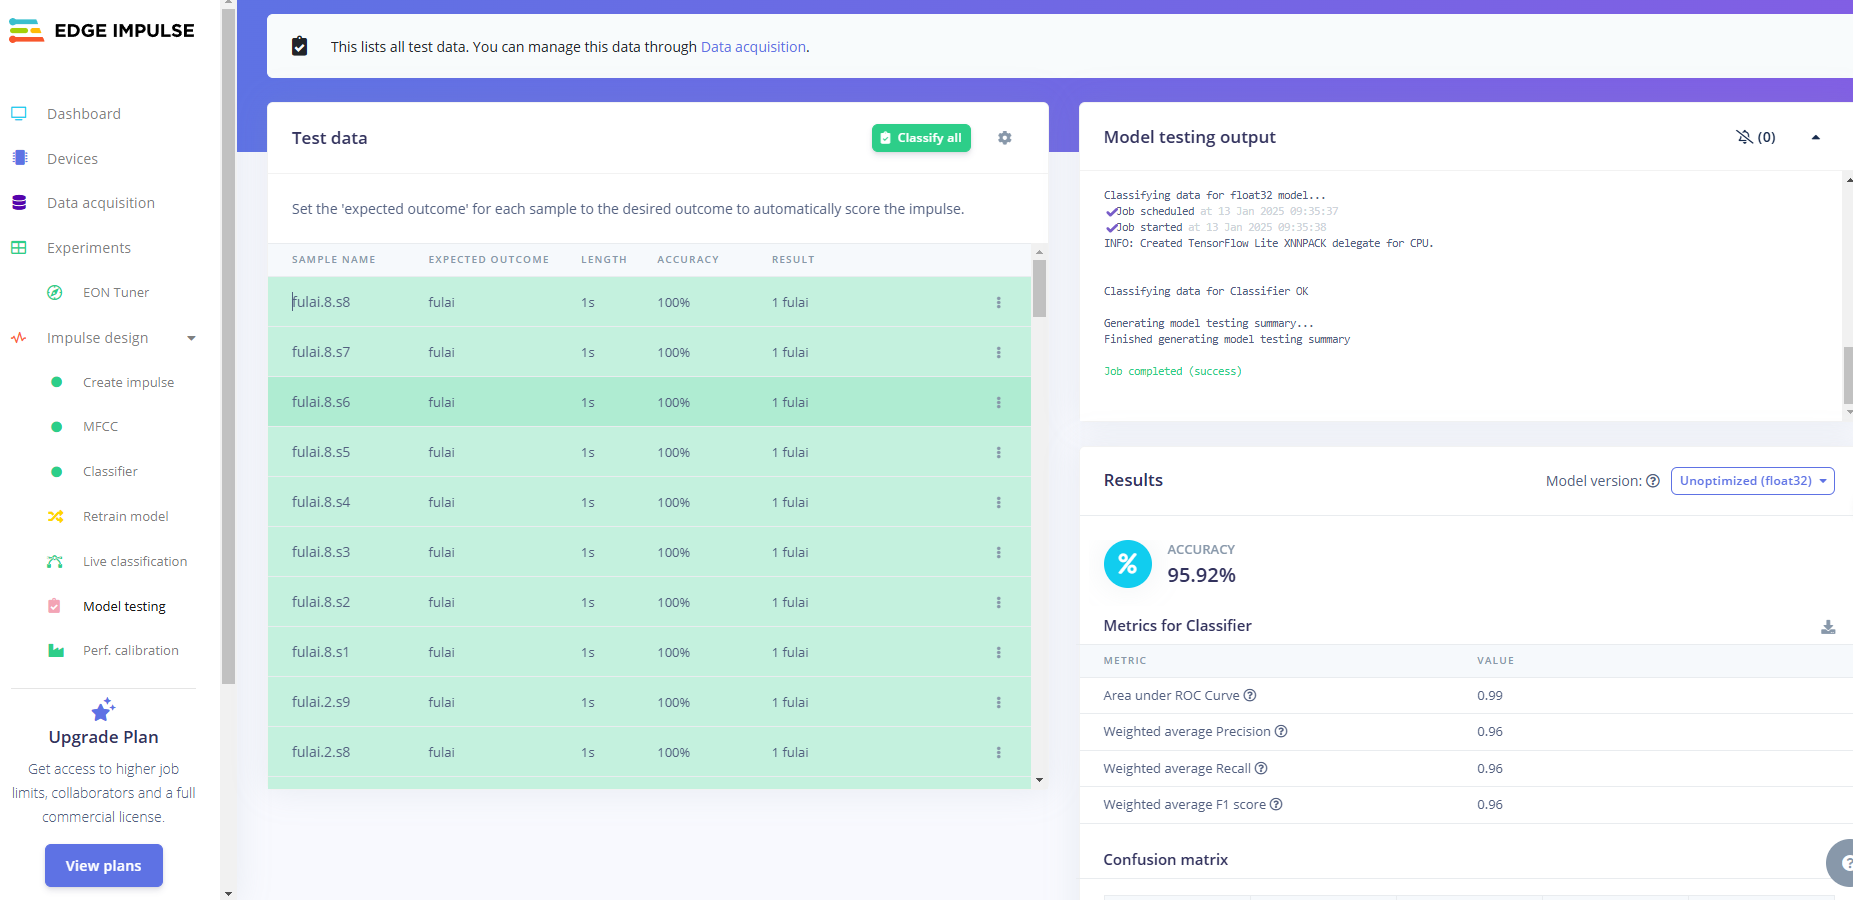Open the Live classification page
The width and height of the screenshot is (1853, 900).
tap(135, 561)
